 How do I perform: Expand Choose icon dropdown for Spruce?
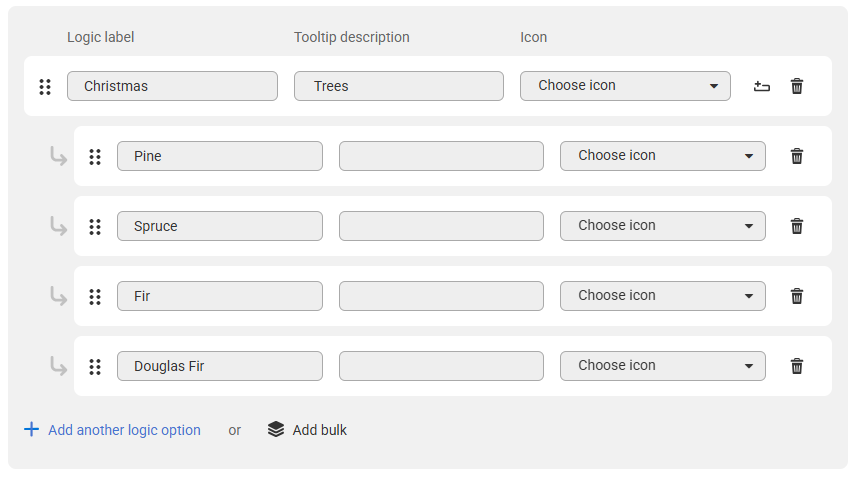662,226
